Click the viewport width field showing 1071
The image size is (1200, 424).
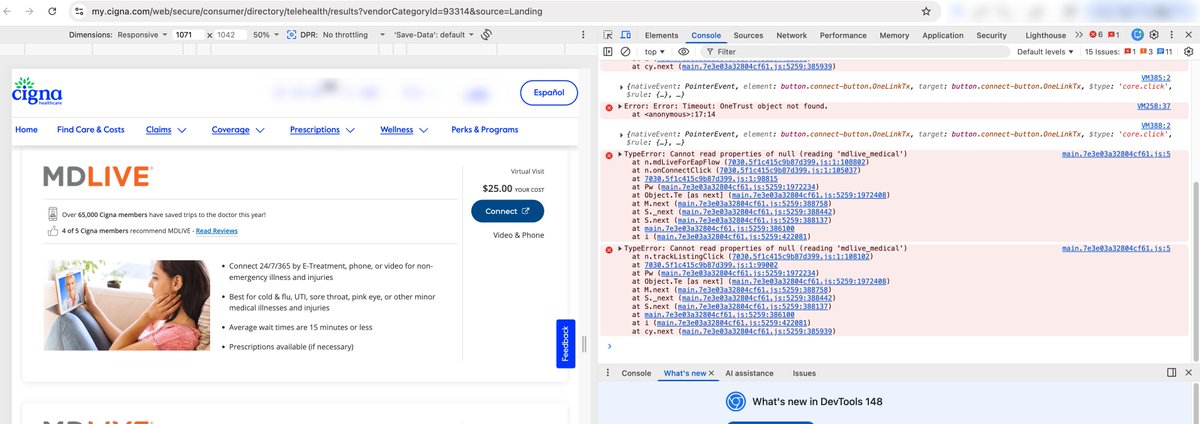(x=187, y=34)
